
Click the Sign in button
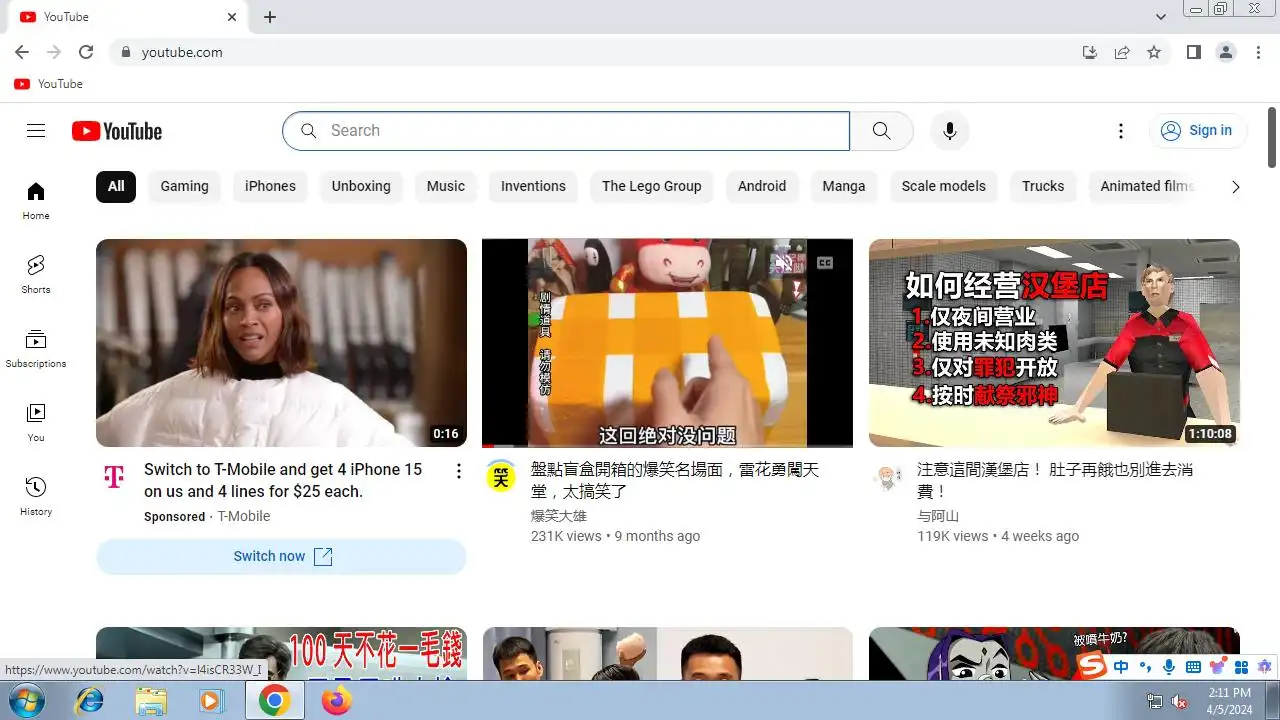[x=1197, y=131]
